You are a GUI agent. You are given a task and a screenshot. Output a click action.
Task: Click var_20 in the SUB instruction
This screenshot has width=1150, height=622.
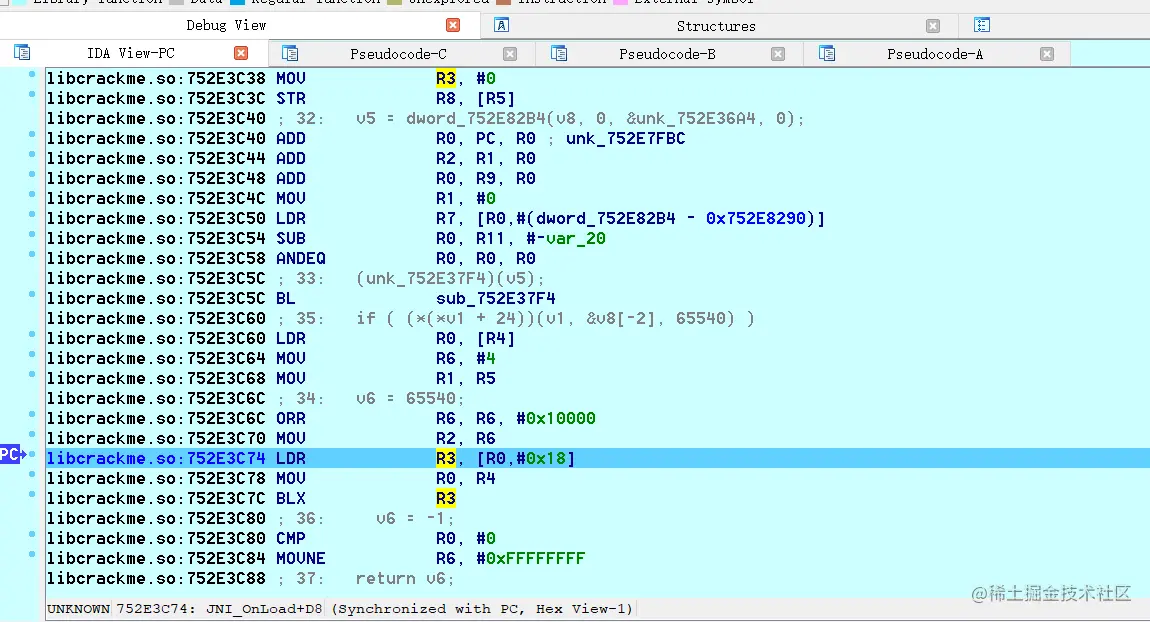(x=575, y=238)
